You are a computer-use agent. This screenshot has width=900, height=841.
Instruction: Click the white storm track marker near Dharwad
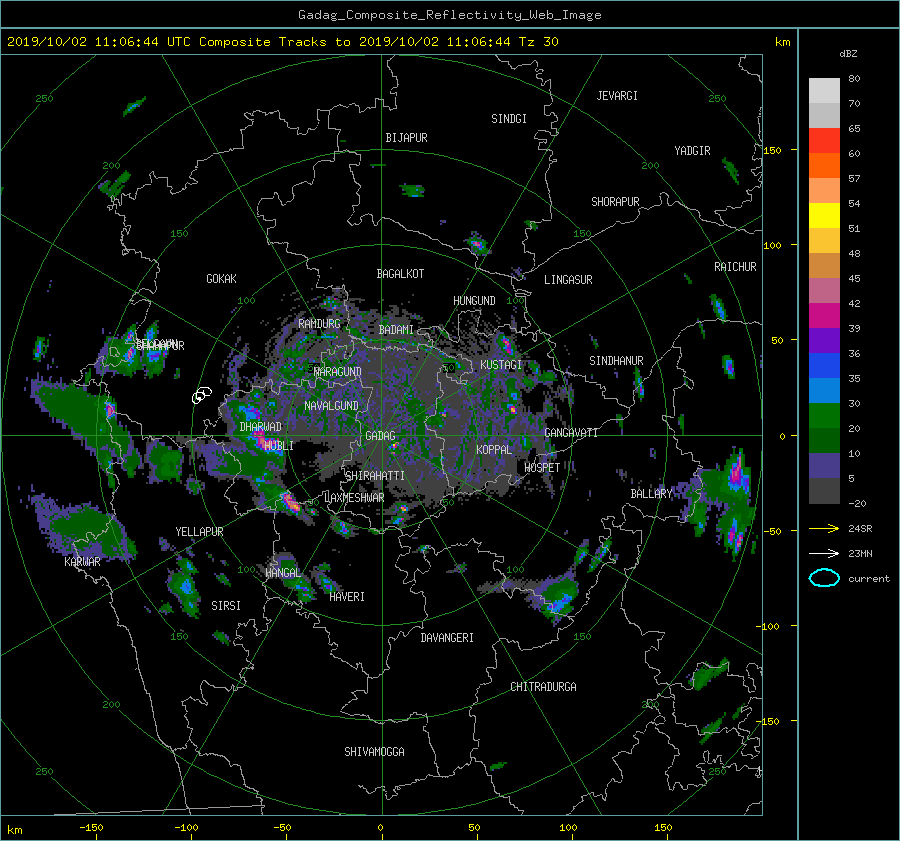coord(201,395)
